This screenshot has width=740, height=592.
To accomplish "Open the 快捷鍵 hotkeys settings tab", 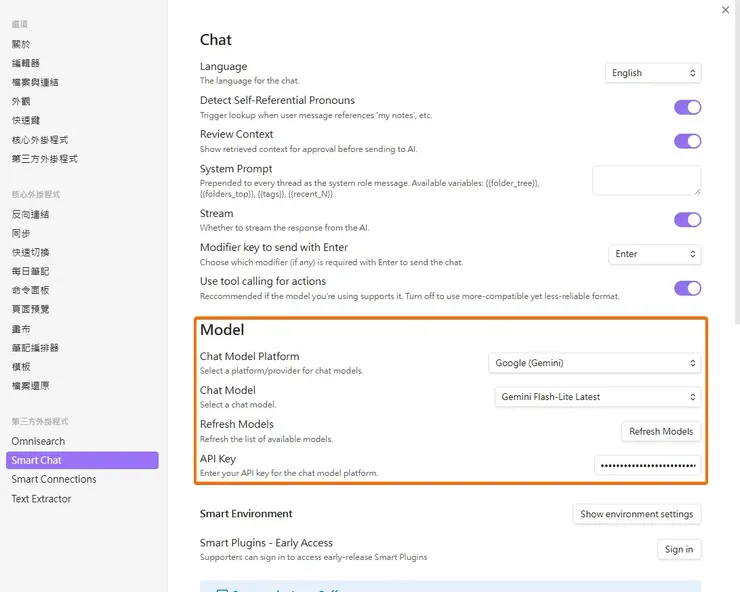I will pos(24,120).
